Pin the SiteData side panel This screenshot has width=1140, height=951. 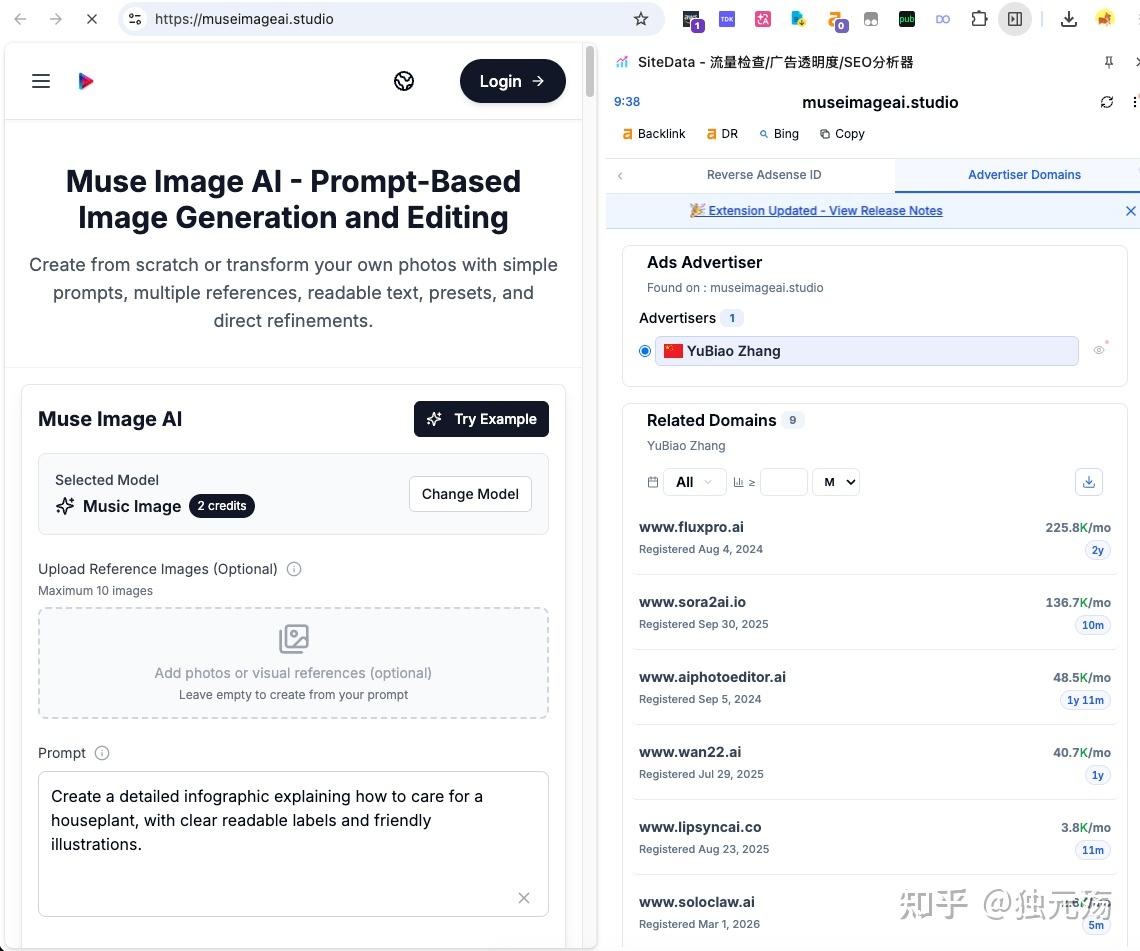pos(1109,63)
